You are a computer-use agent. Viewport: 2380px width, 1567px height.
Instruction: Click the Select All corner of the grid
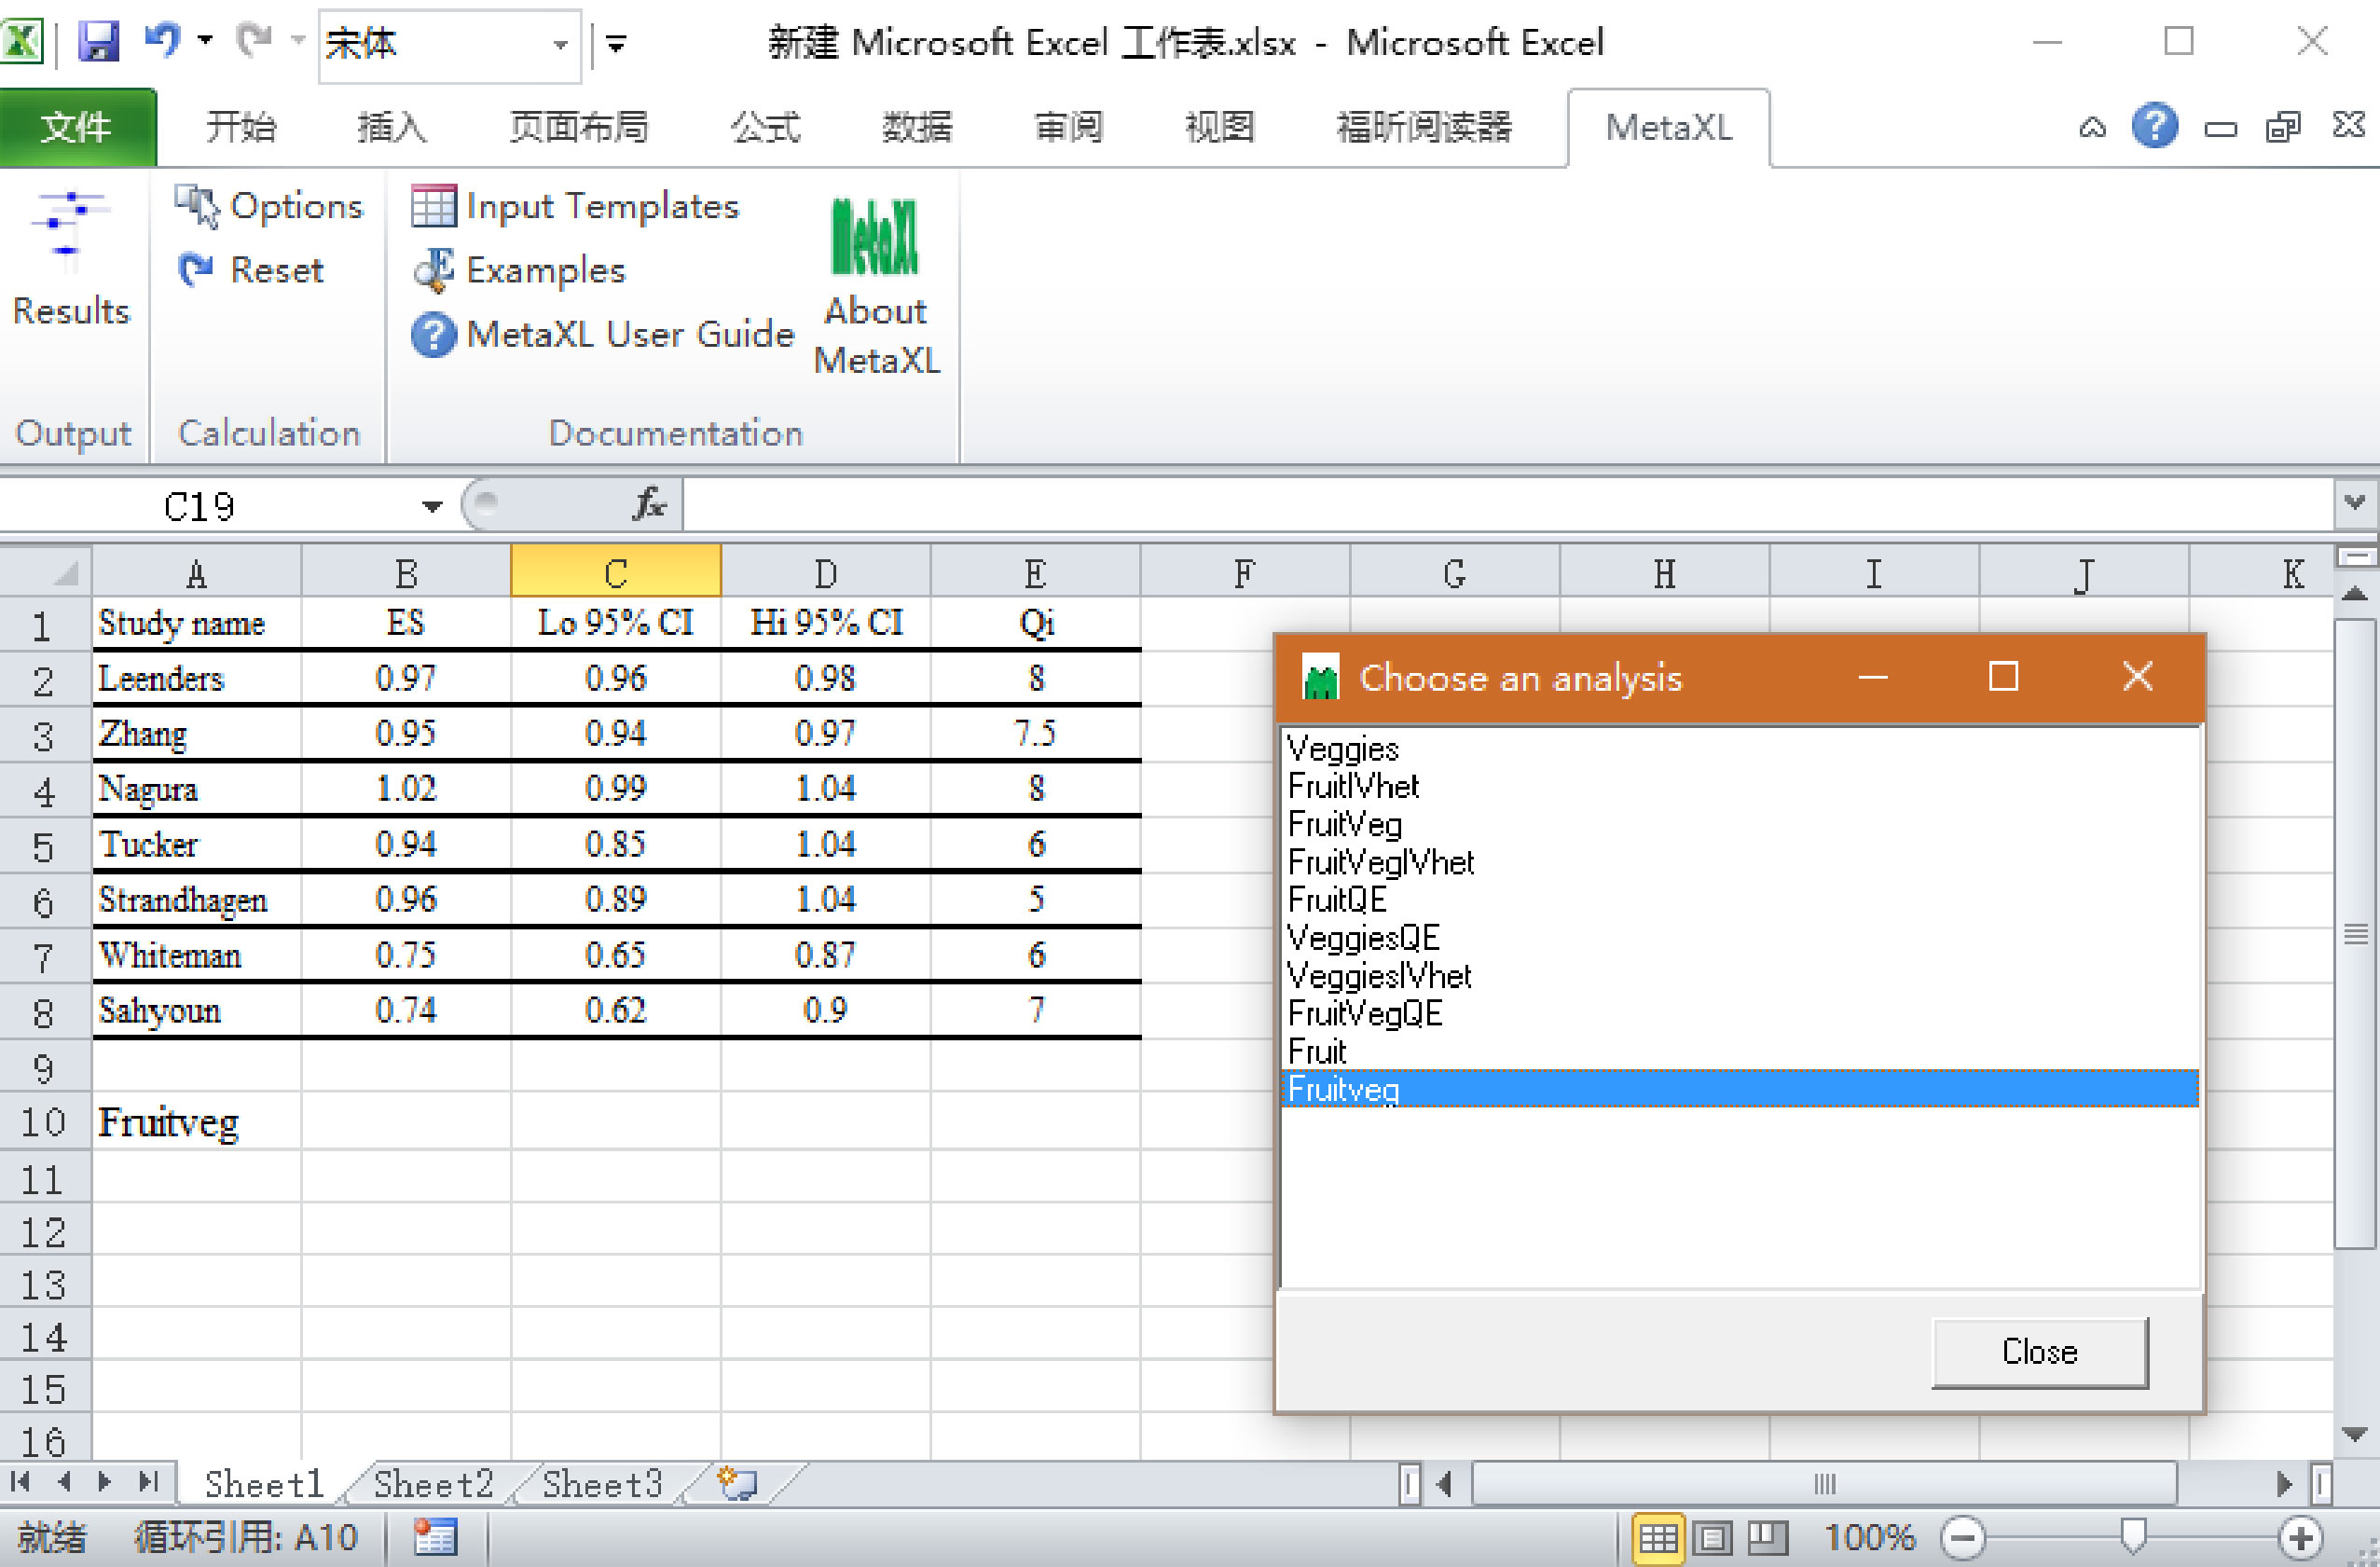pyautogui.click(x=46, y=572)
